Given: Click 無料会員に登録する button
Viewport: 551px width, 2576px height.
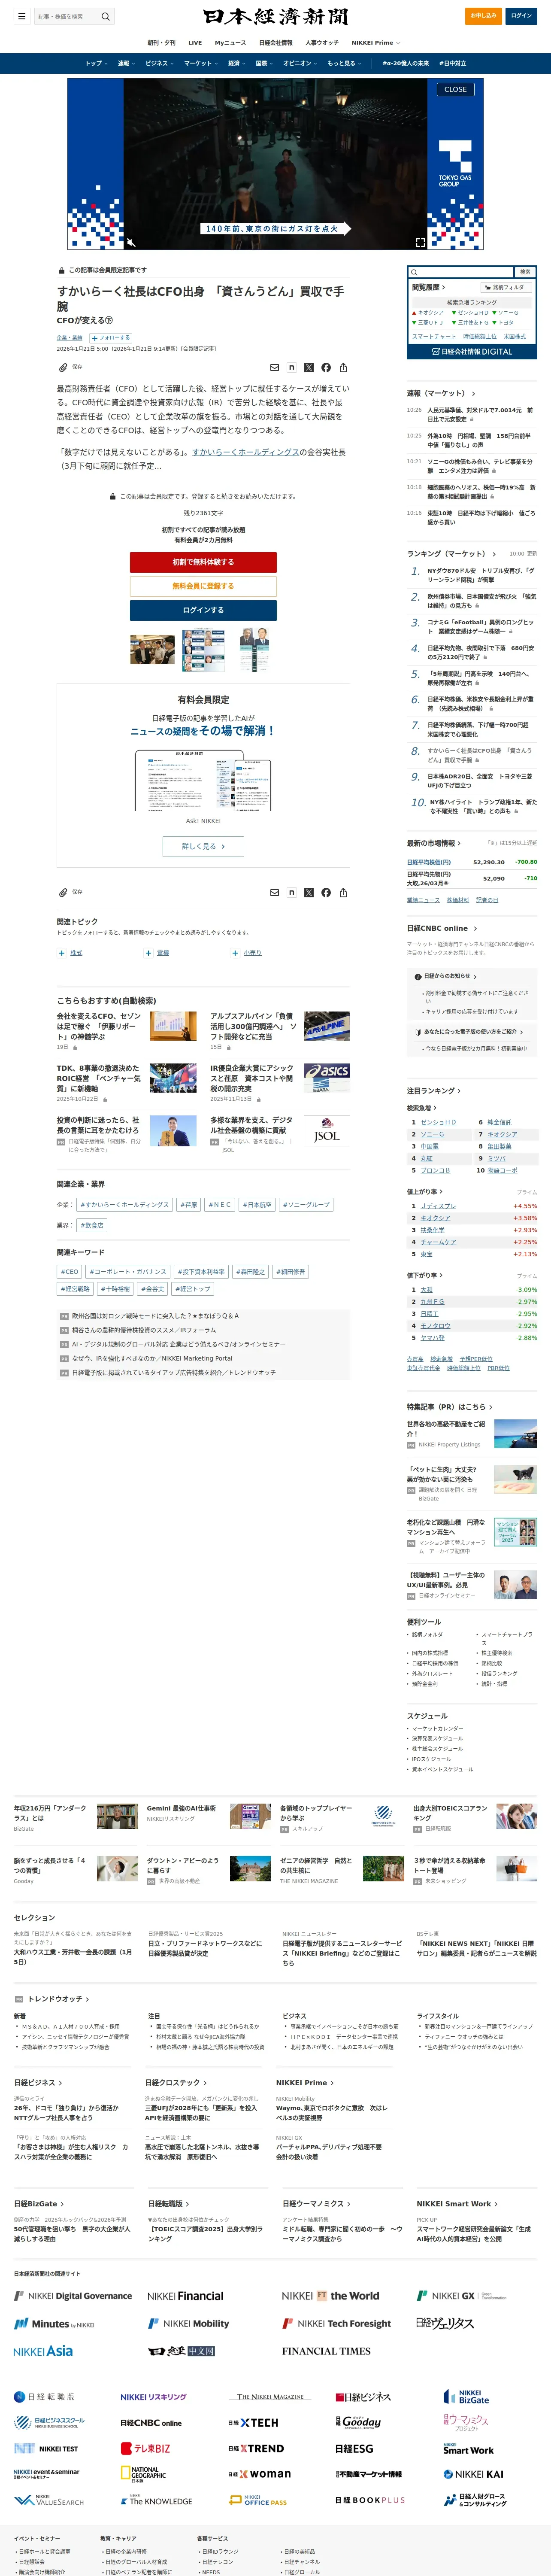Looking at the screenshot, I should coord(203,586).
